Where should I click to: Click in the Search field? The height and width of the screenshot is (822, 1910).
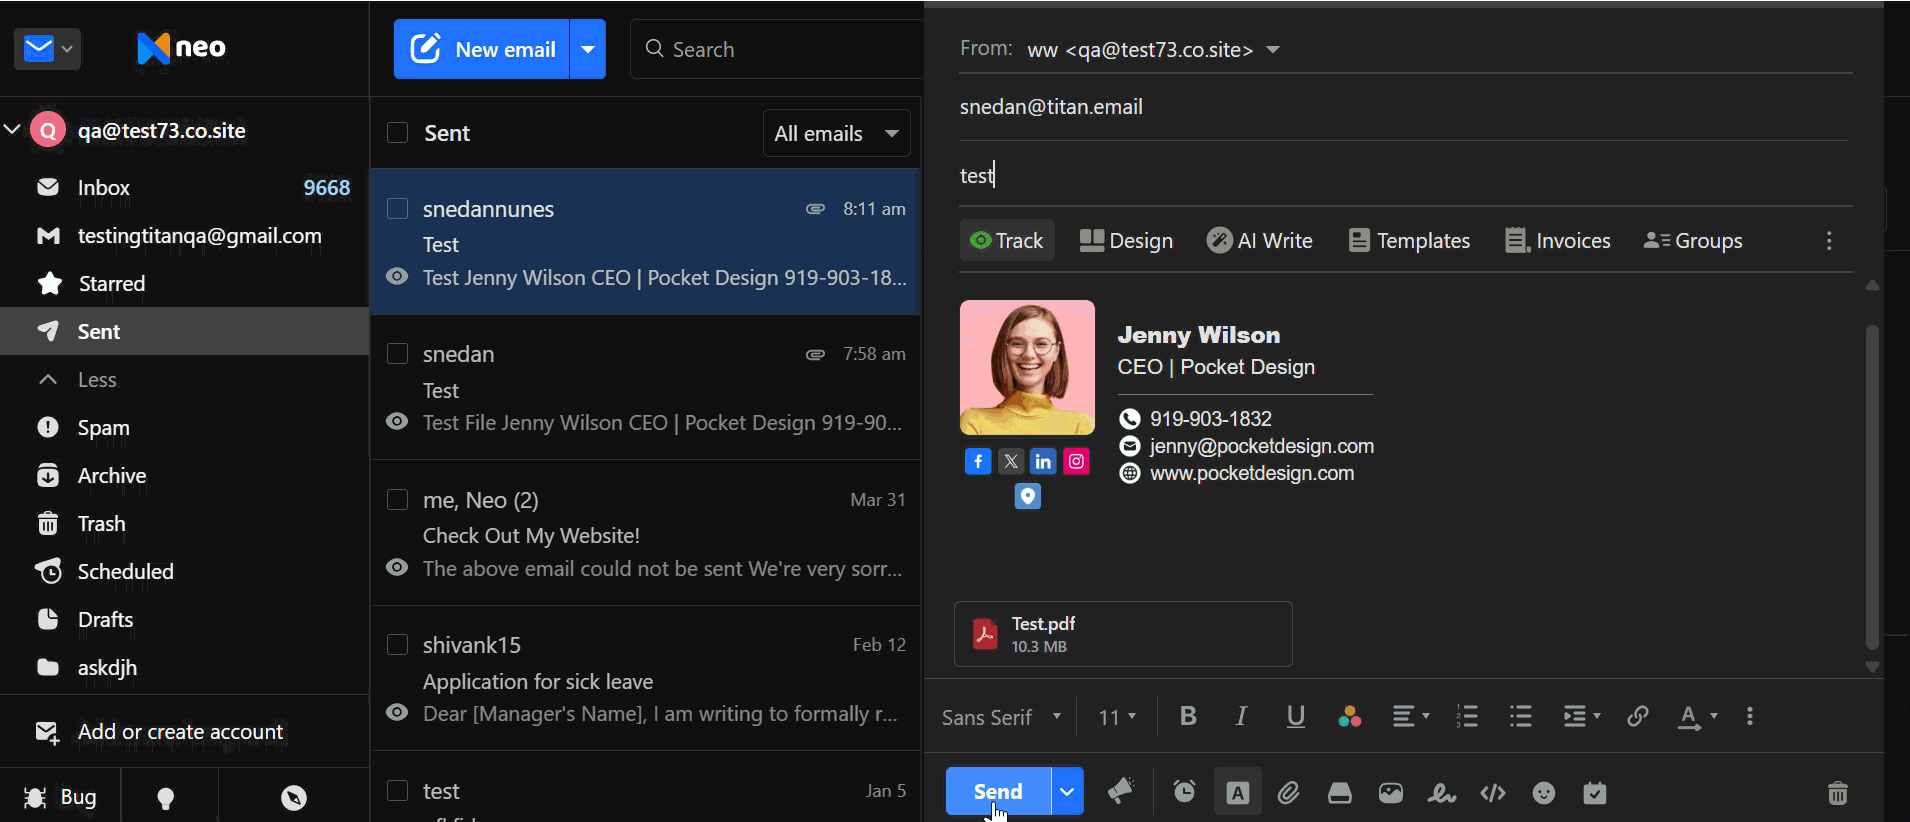coord(777,49)
